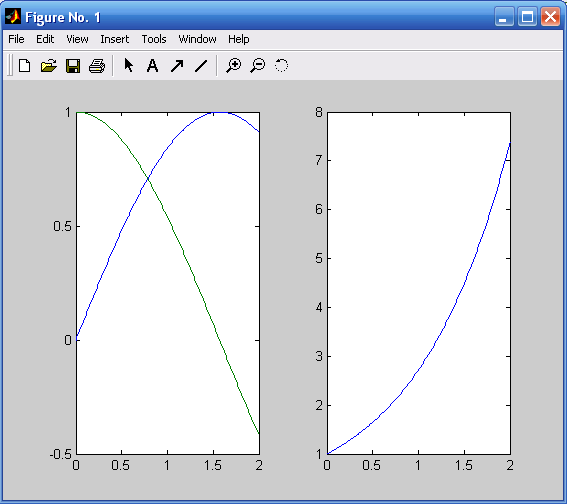Expand the Tools menu

[154, 39]
